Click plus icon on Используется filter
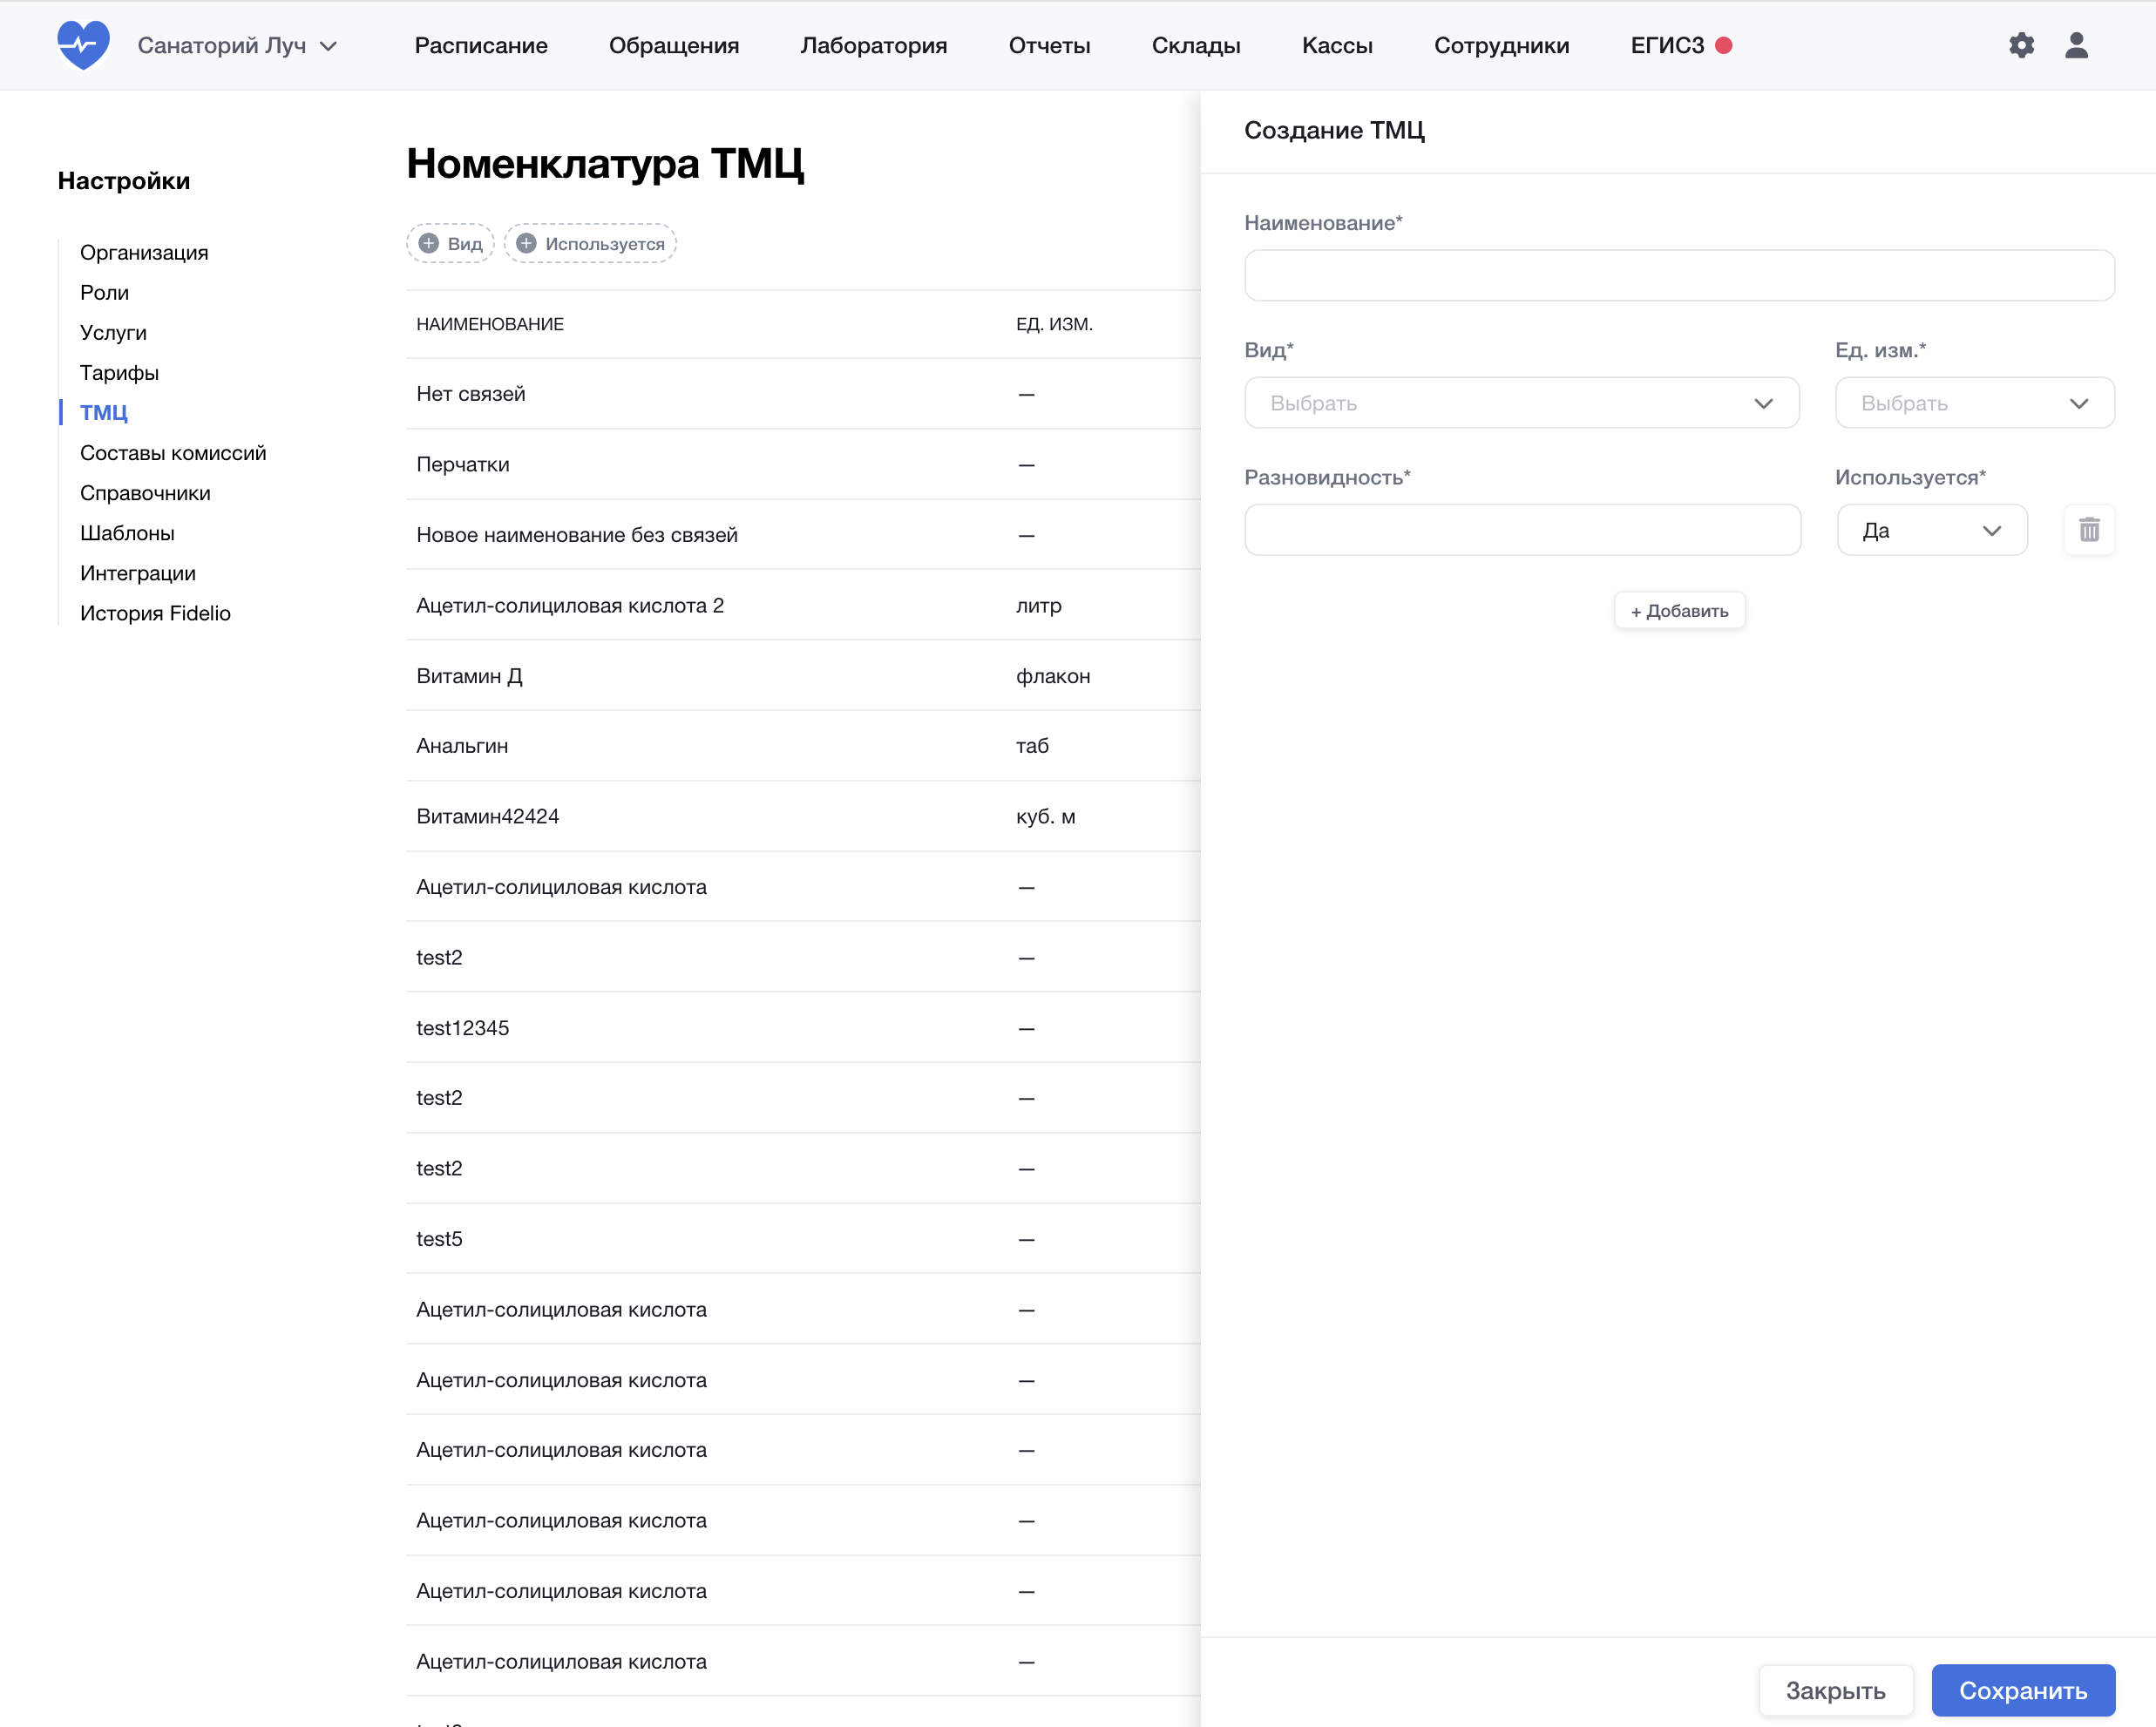This screenshot has width=2156, height=1727. [x=527, y=244]
